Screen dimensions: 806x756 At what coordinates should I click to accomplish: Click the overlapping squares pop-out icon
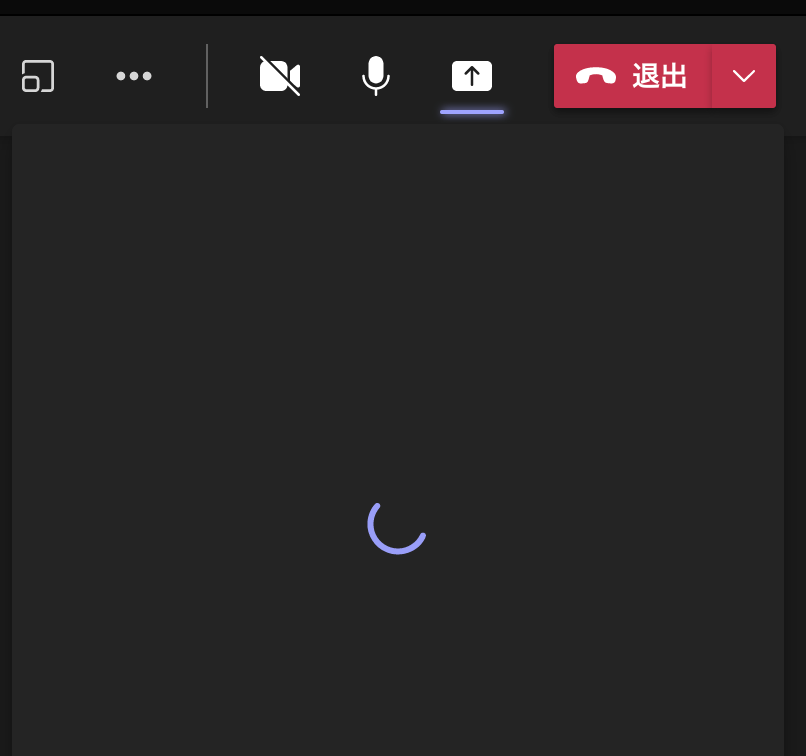click(38, 76)
